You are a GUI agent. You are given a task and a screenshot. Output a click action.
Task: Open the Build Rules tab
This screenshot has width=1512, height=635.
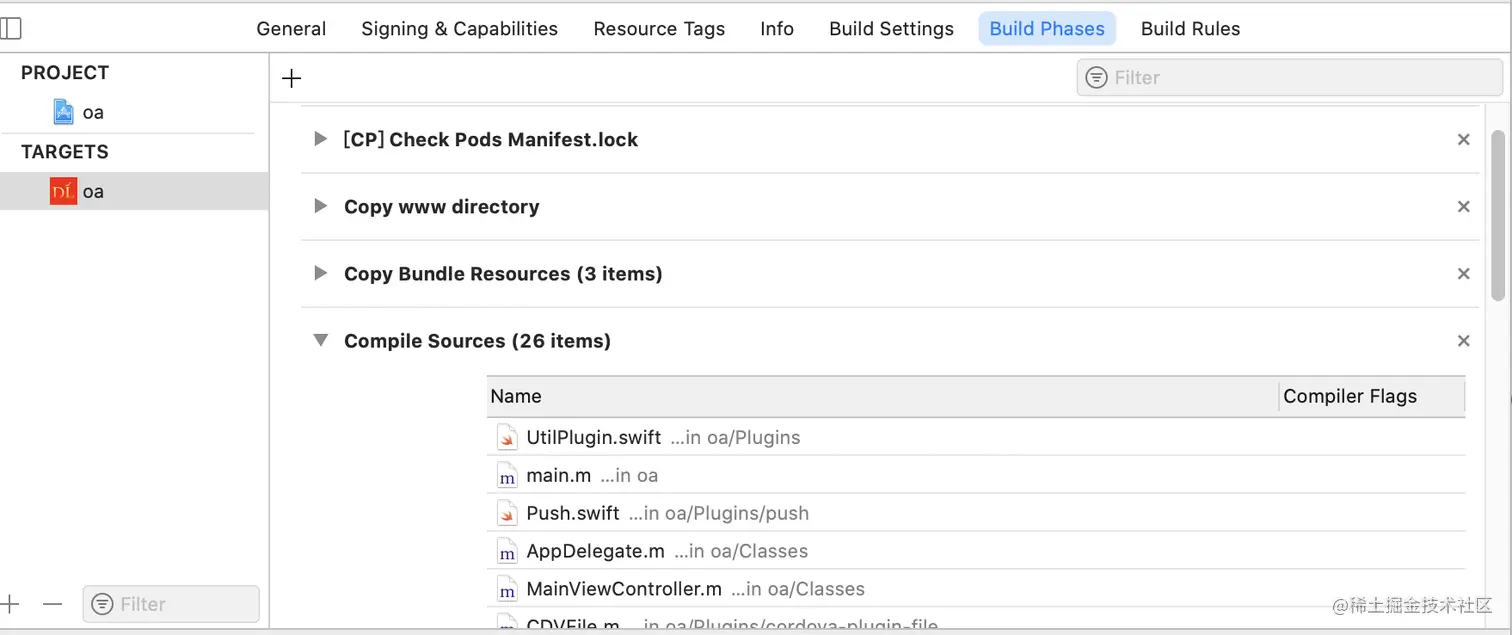pos(1190,29)
